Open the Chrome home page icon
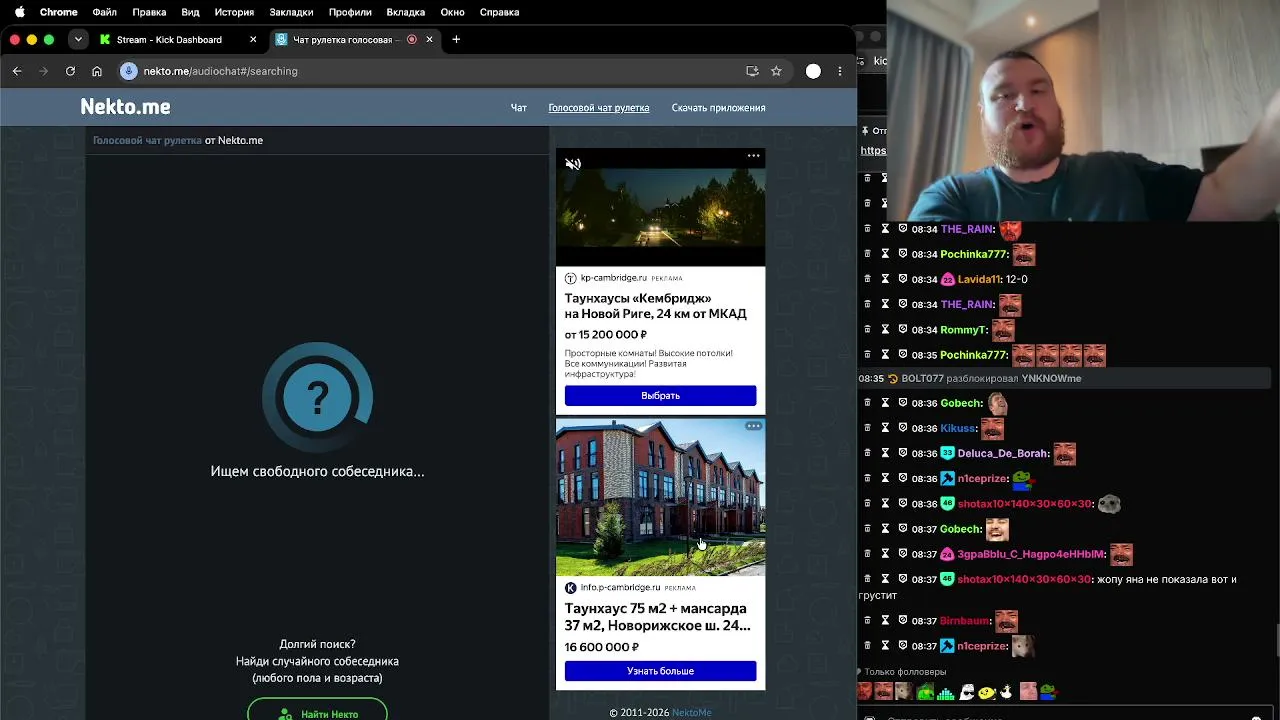This screenshot has height=720, width=1280. (x=97, y=71)
